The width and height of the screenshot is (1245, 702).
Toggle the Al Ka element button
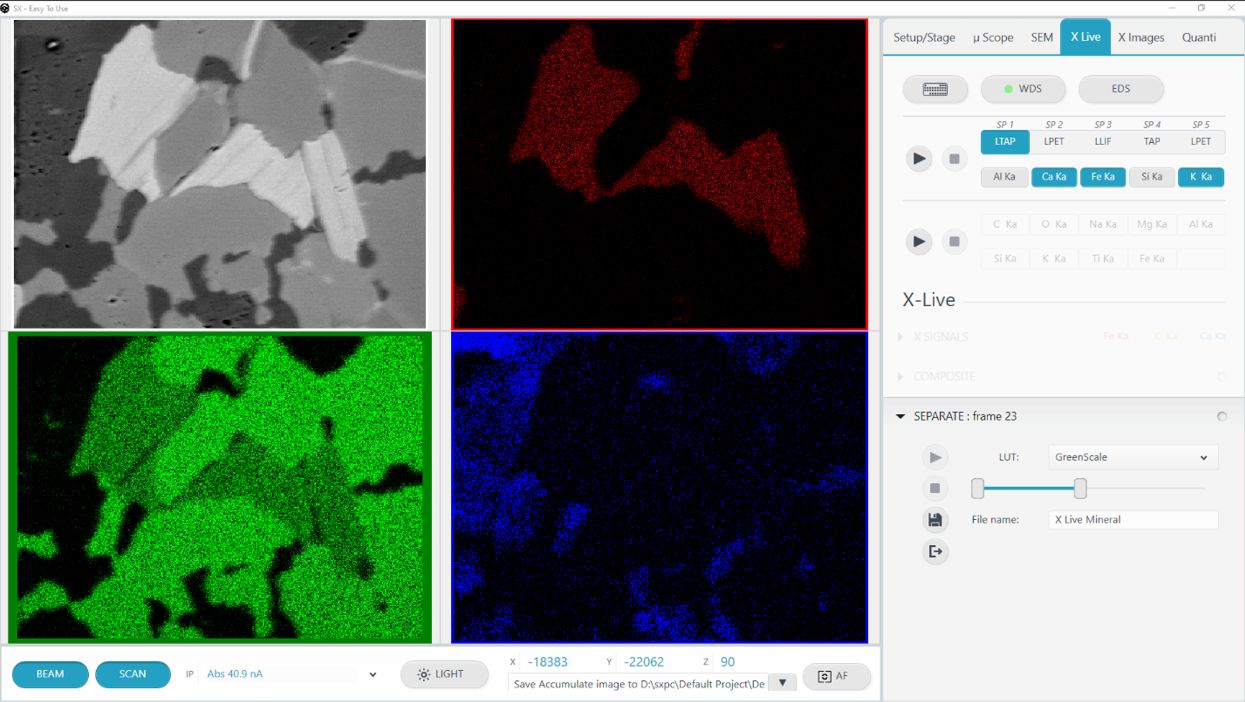point(1004,177)
